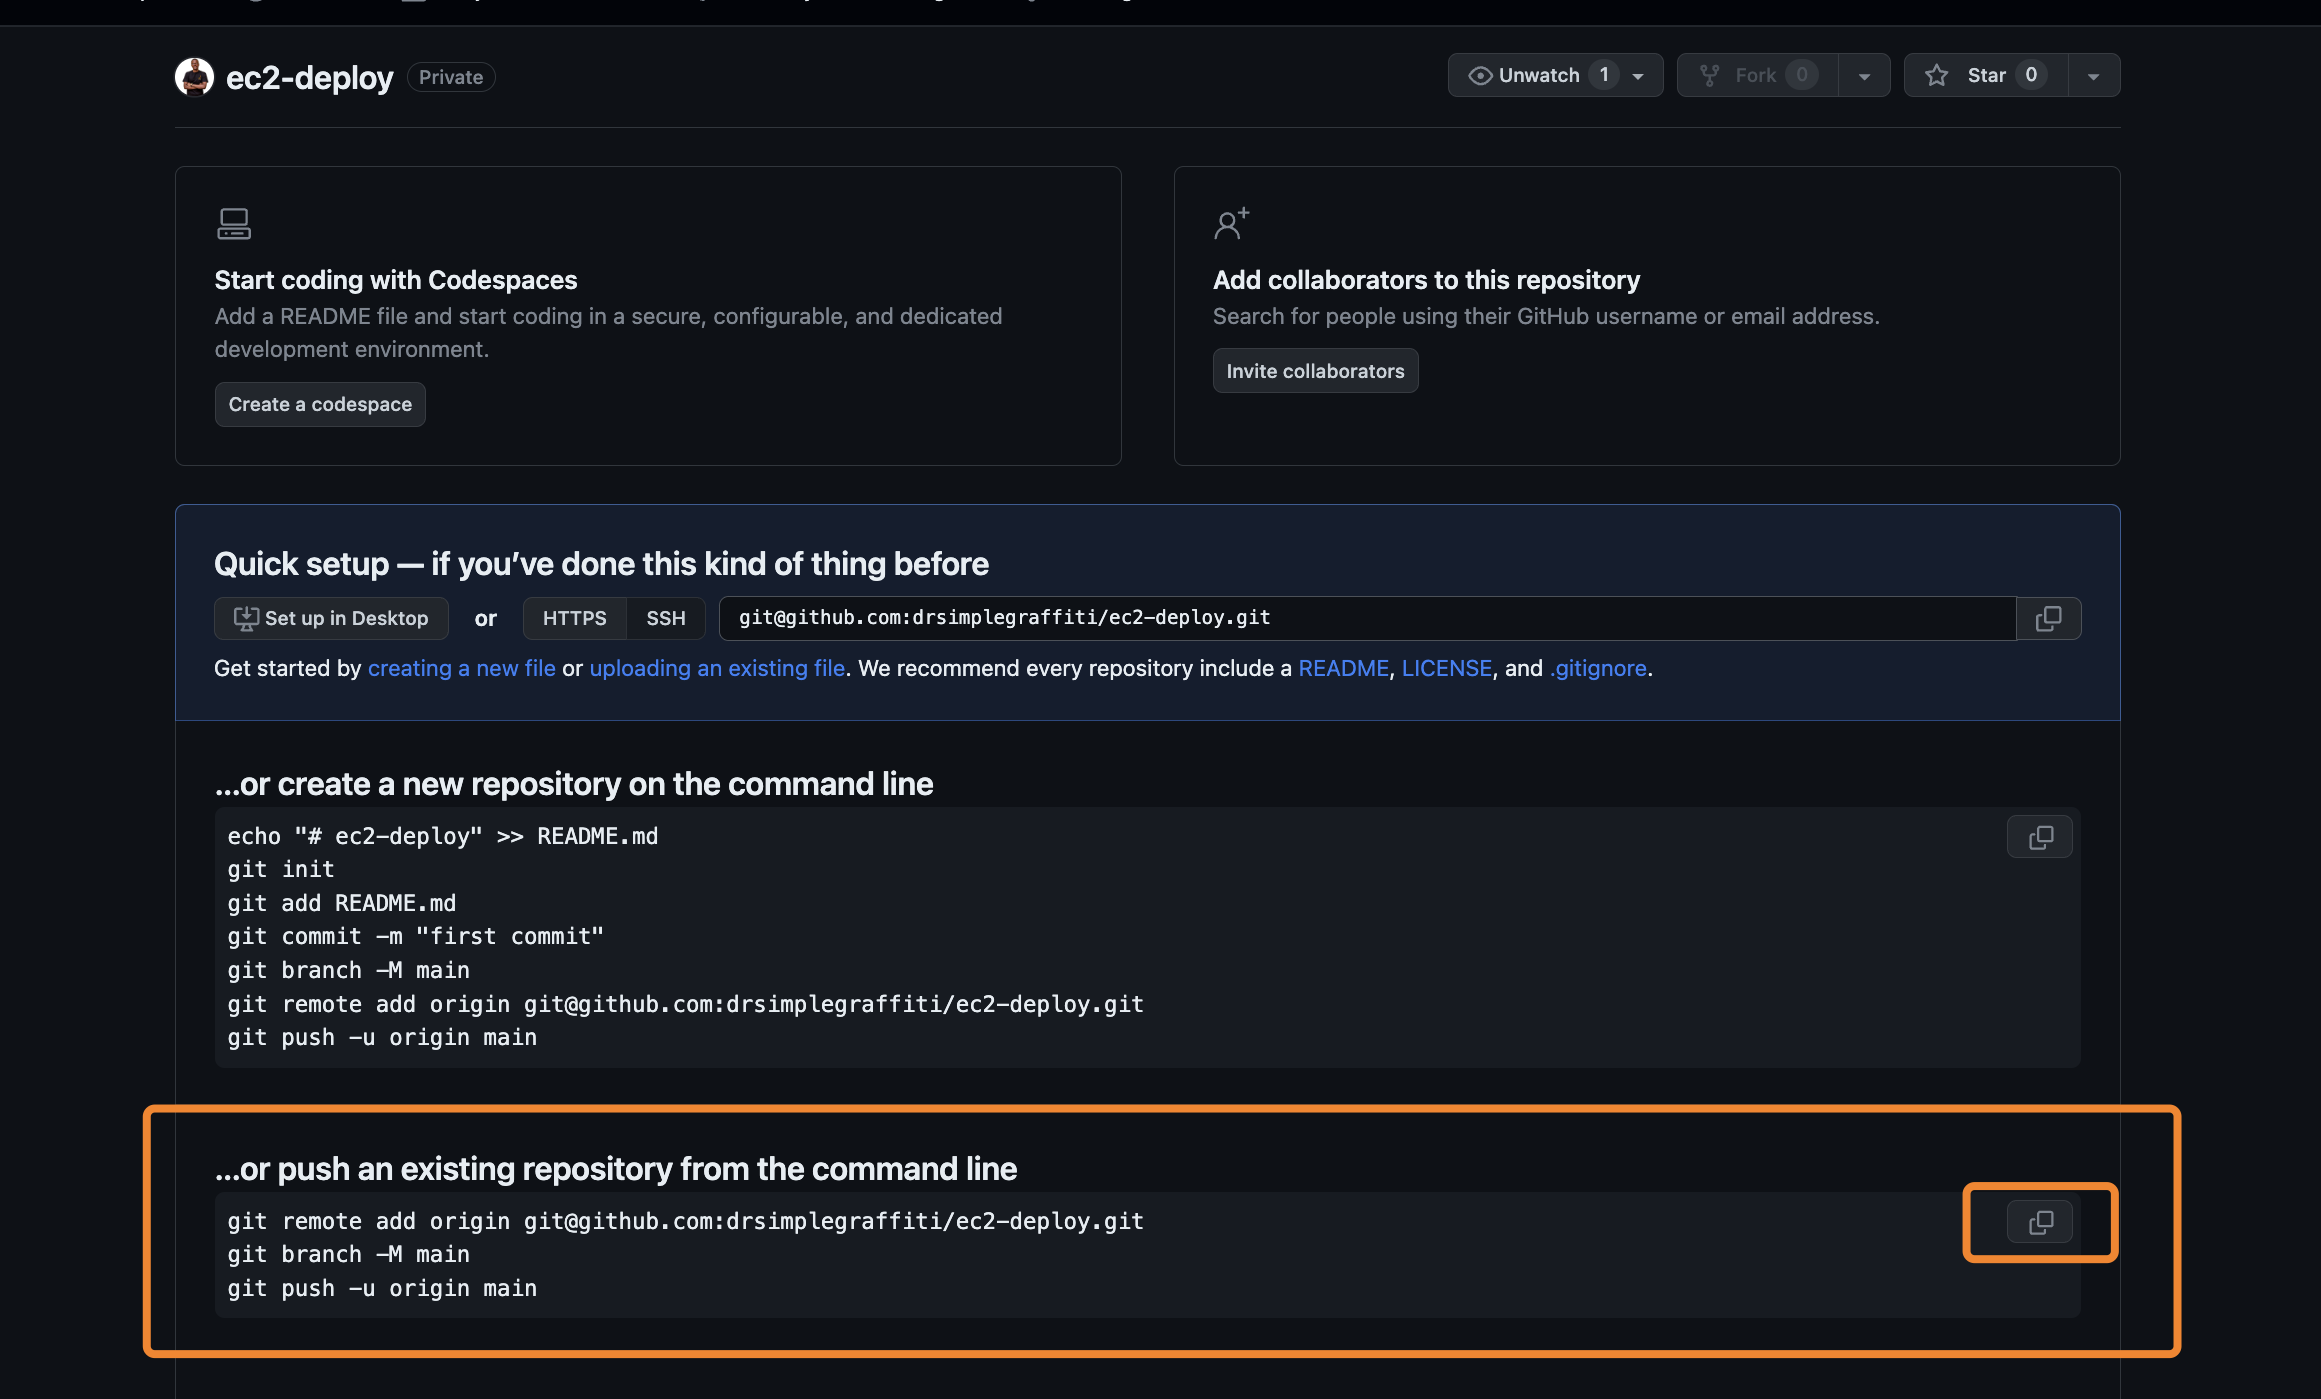The width and height of the screenshot is (2321, 1399).
Task: Click Create a codespace button
Action: click(320, 404)
